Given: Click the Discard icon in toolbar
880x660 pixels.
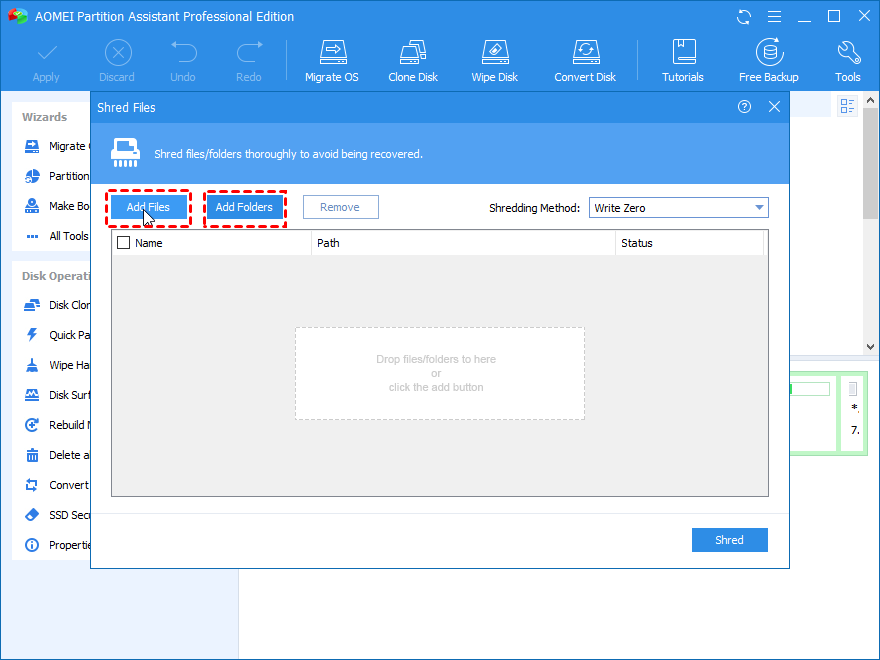Looking at the screenshot, I should click(x=118, y=53).
